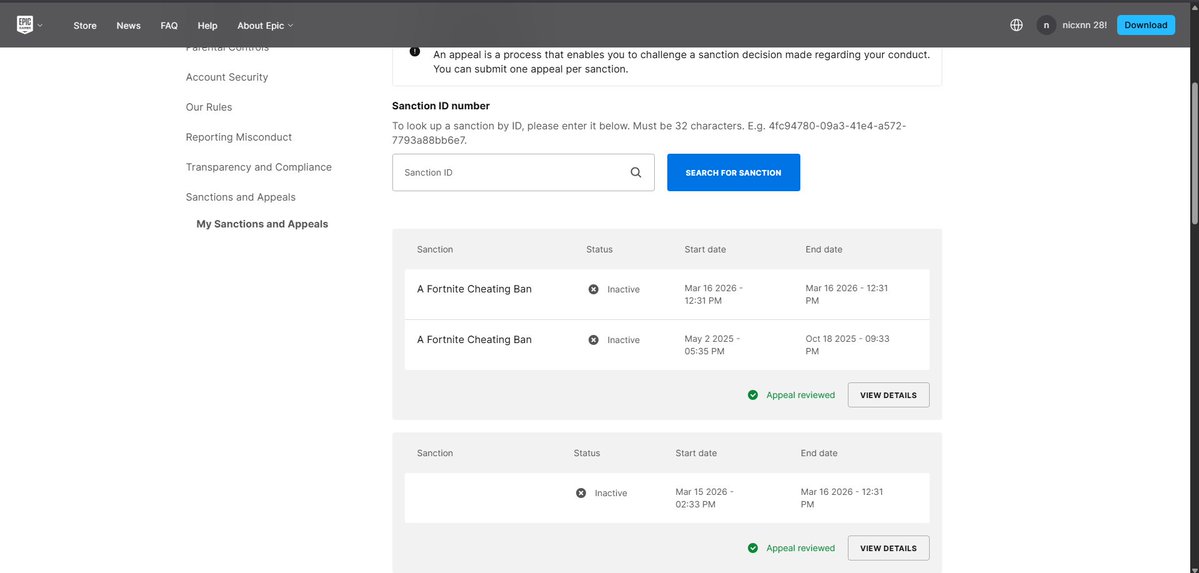Click end date Oct 18 2025 - 09:33 PM
This screenshot has height=573, width=1199.
[x=847, y=345]
